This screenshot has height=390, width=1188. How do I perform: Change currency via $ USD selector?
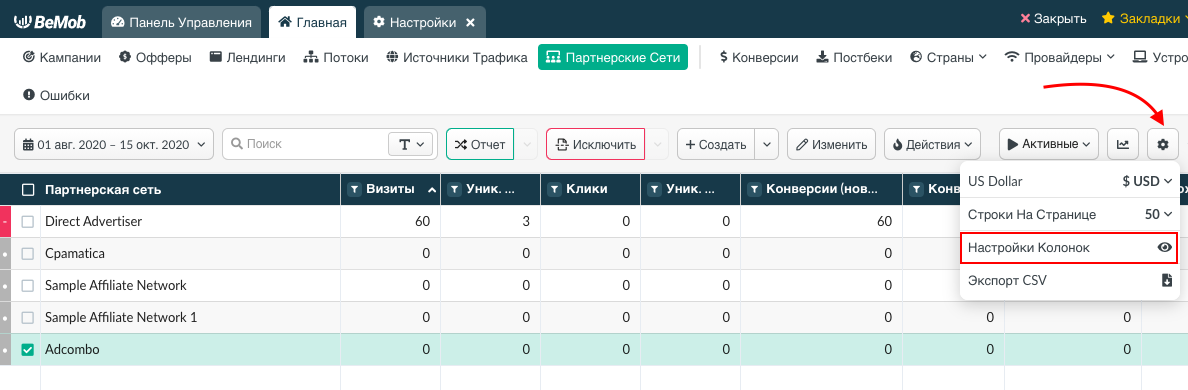(1147, 182)
